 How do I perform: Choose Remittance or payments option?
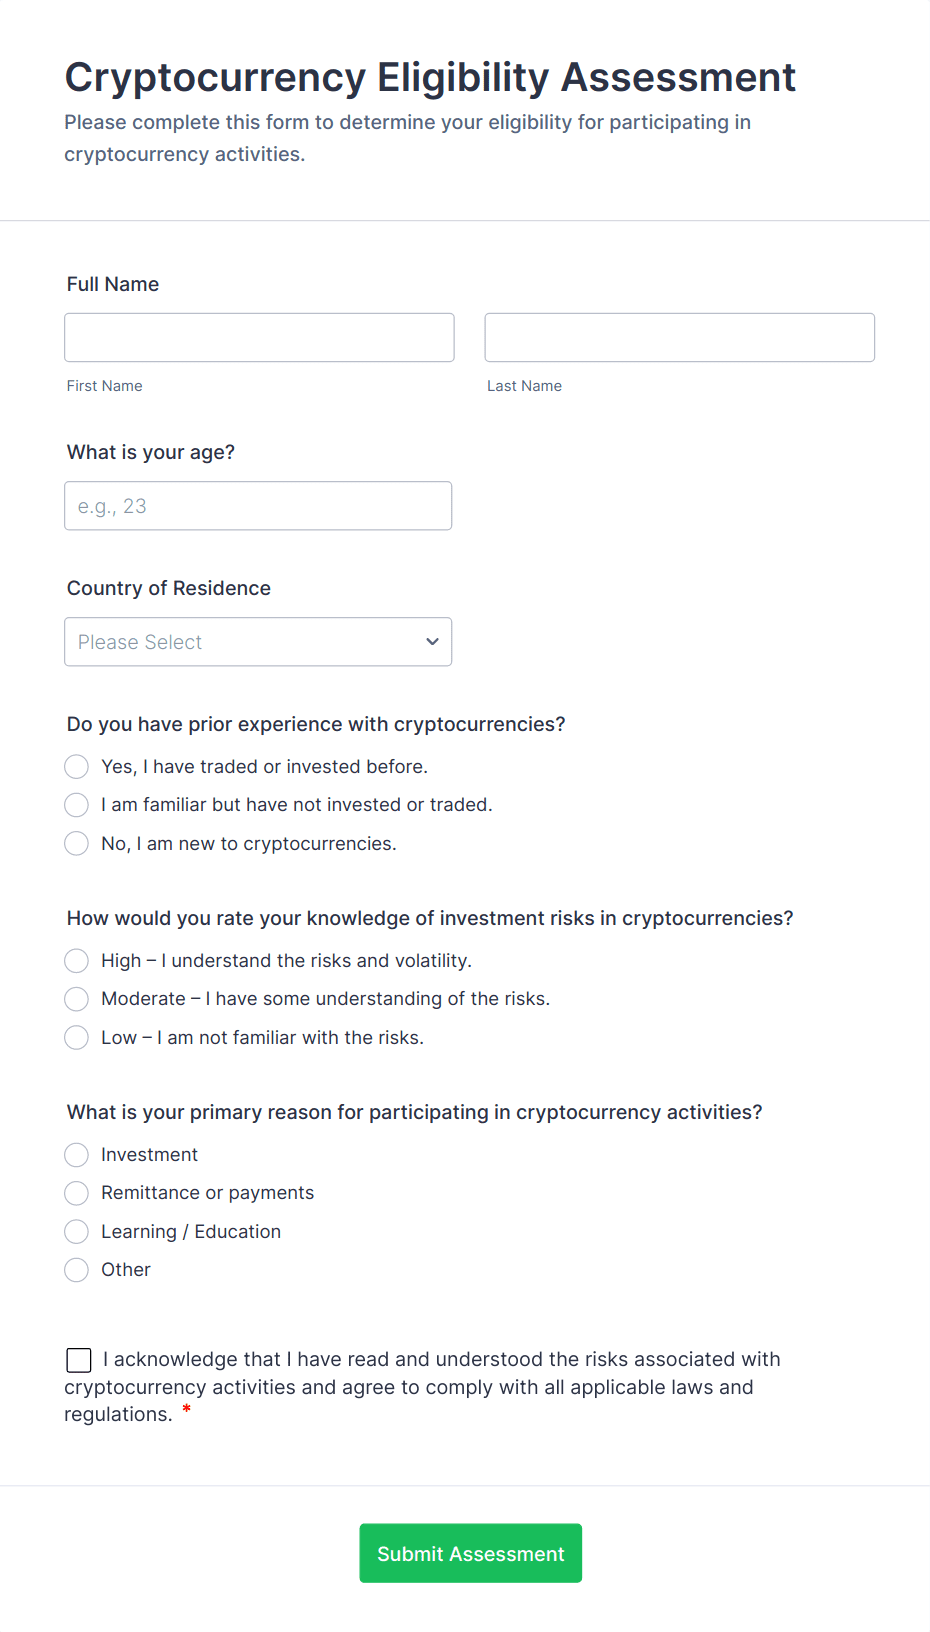(x=77, y=1193)
